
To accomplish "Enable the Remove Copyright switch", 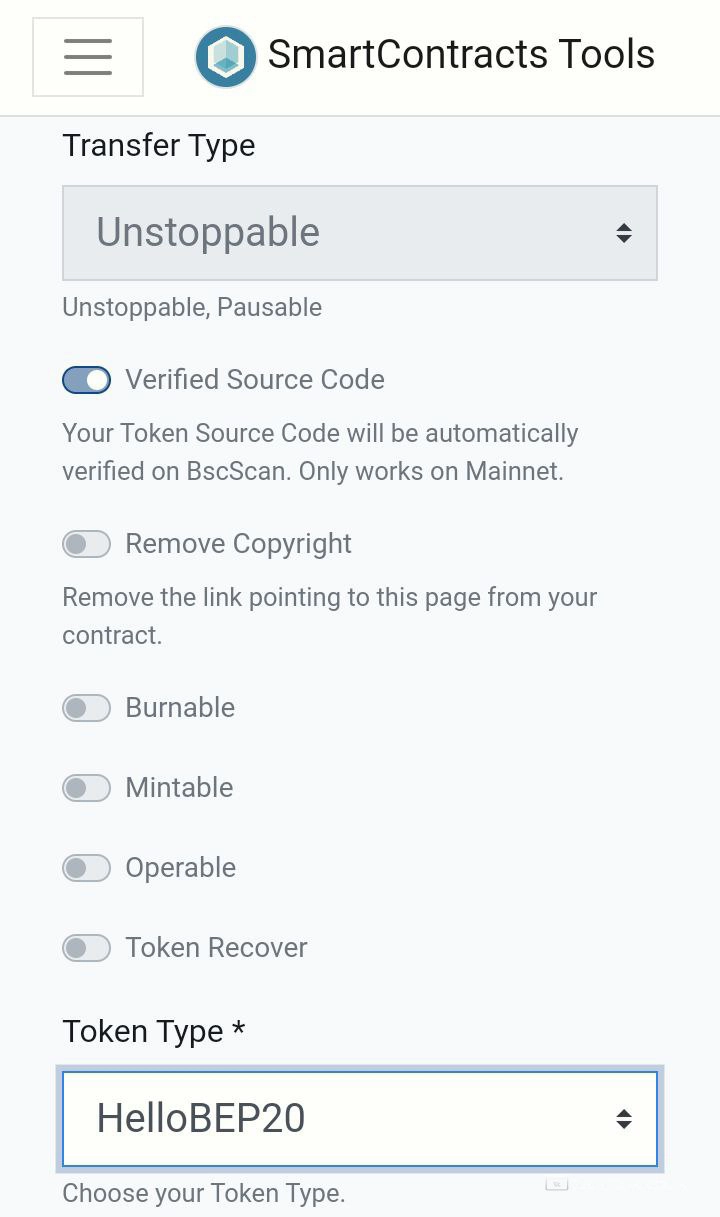I will coord(87,544).
